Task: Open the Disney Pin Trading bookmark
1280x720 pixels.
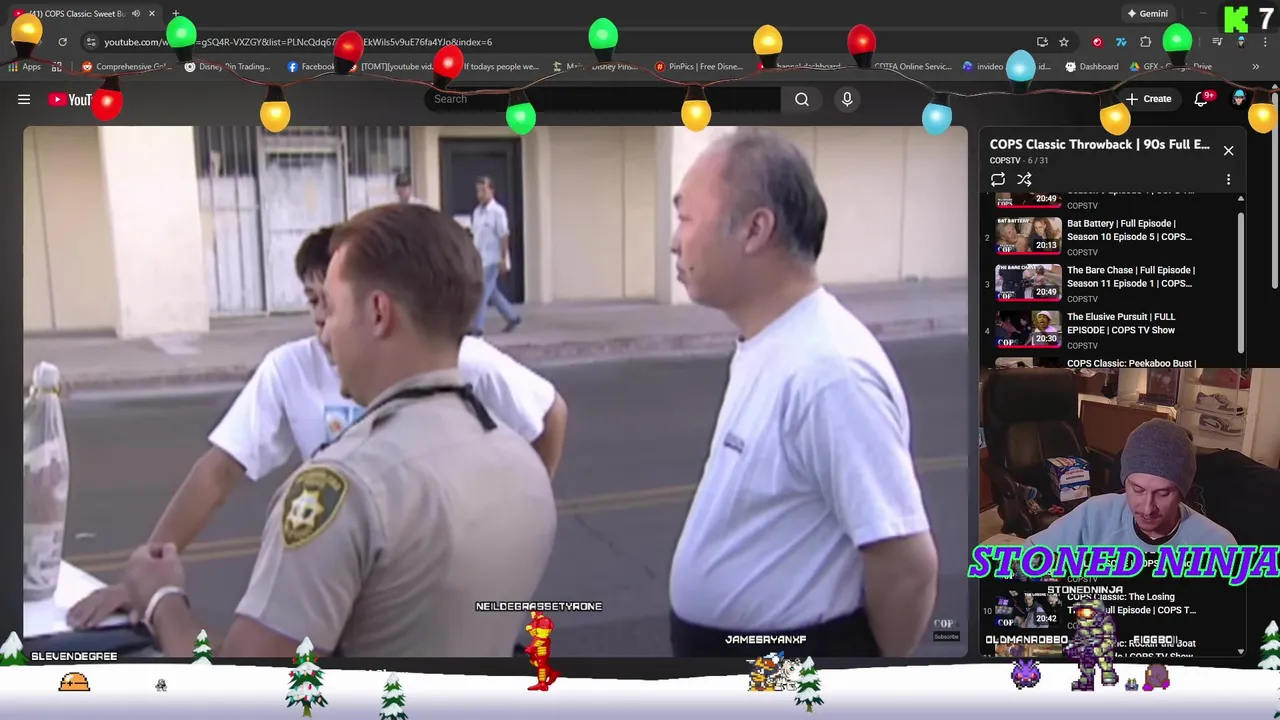Action: tap(228, 67)
